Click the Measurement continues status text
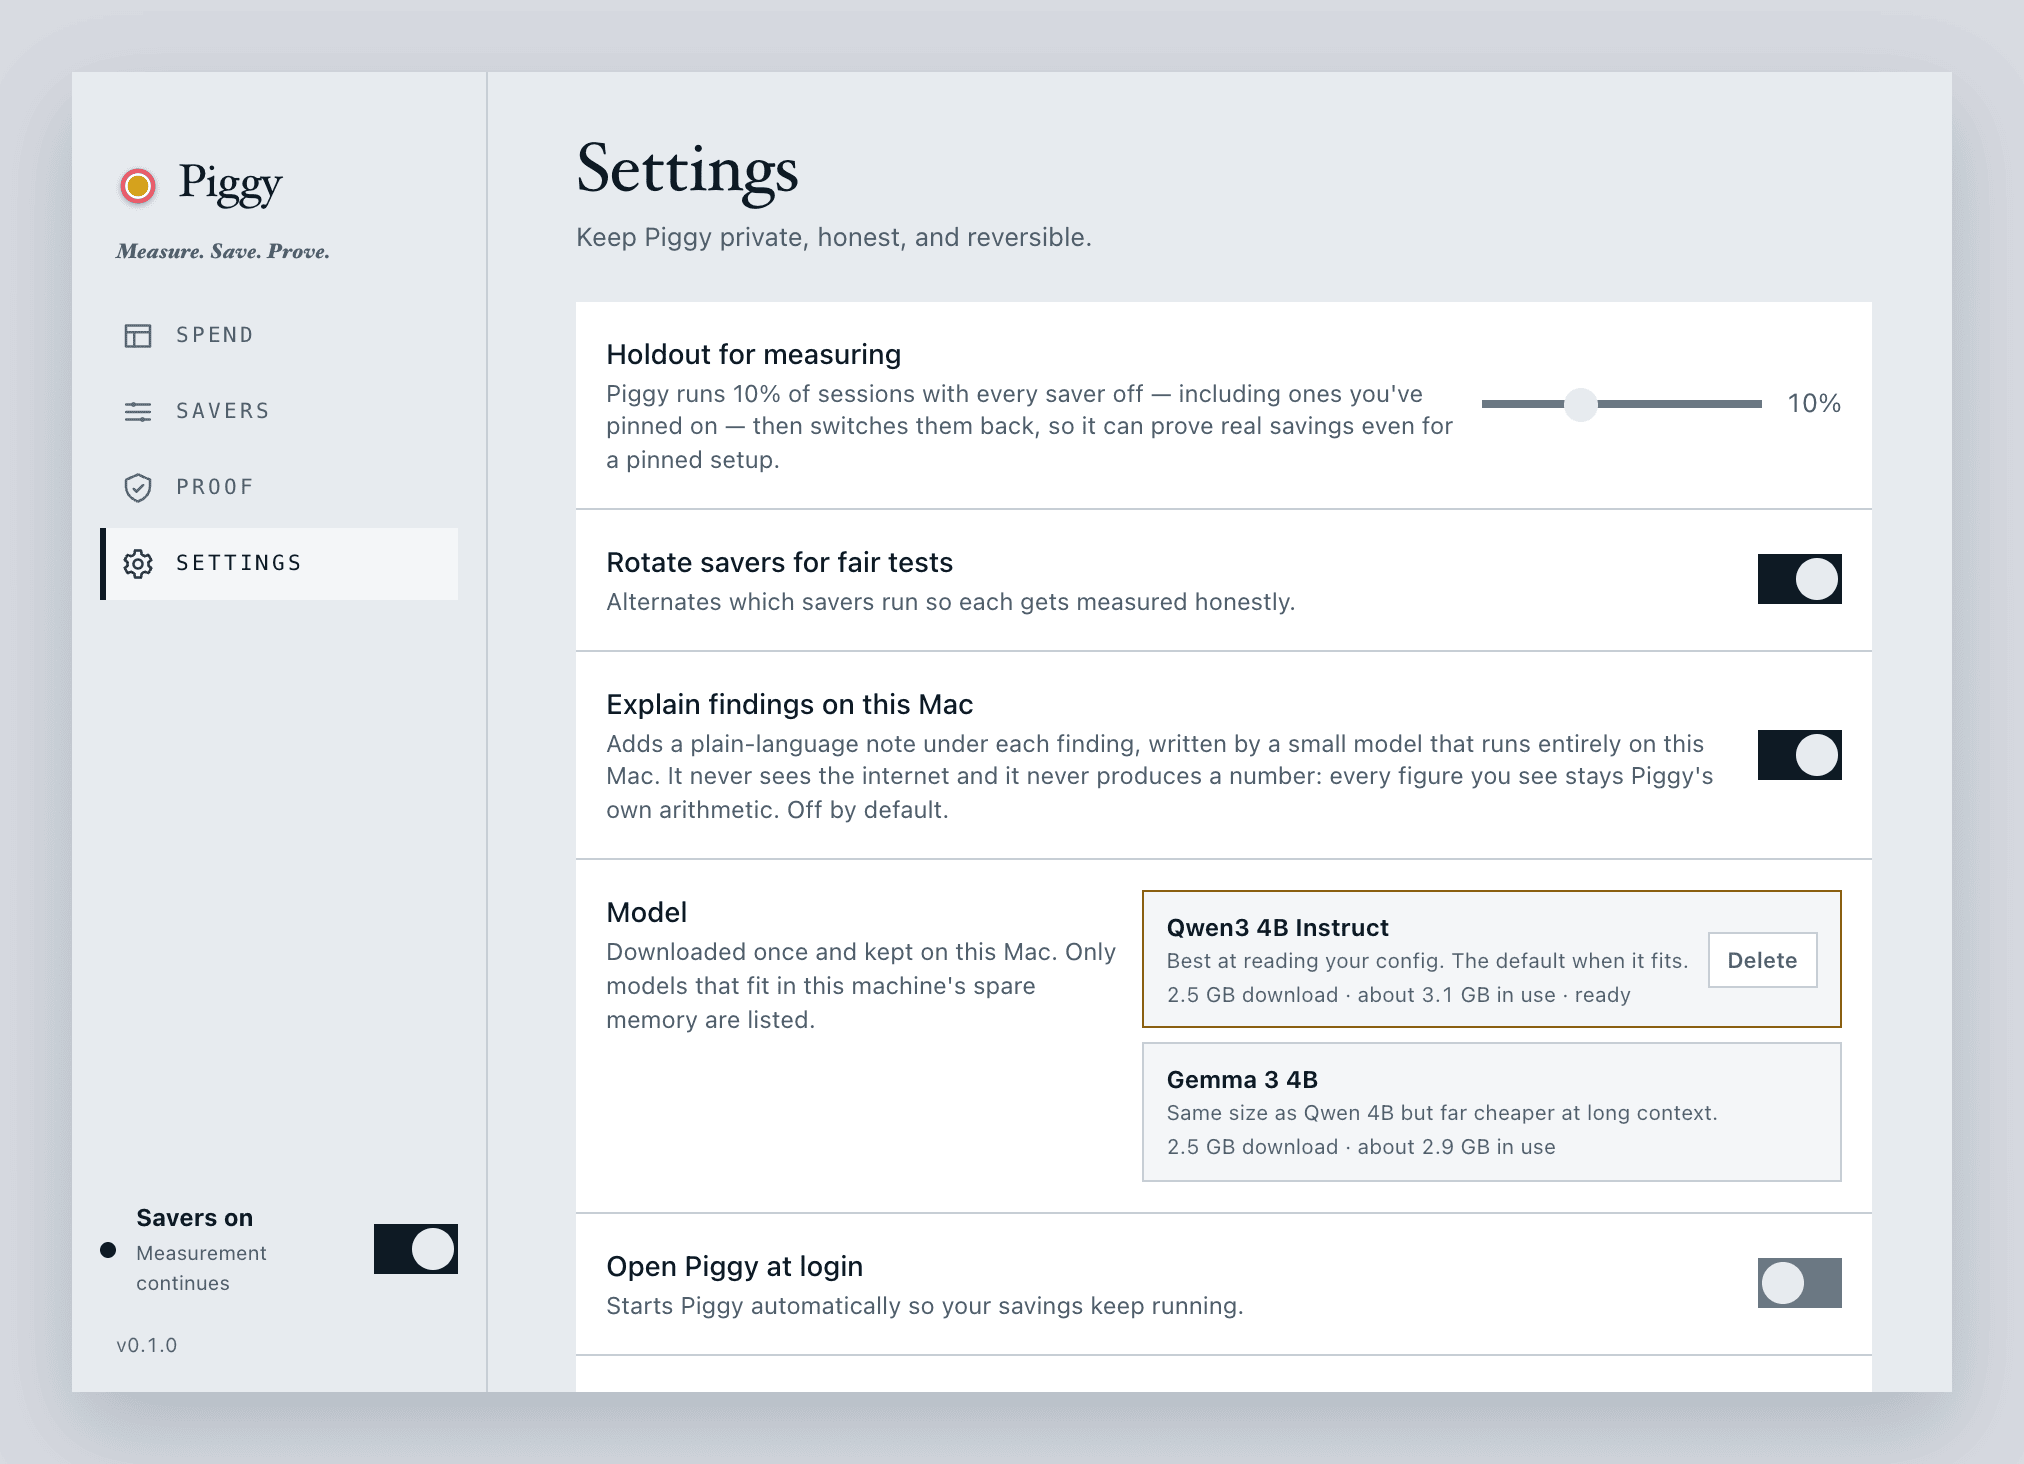The height and width of the screenshot is (1464, 2024). [201, 1268]
